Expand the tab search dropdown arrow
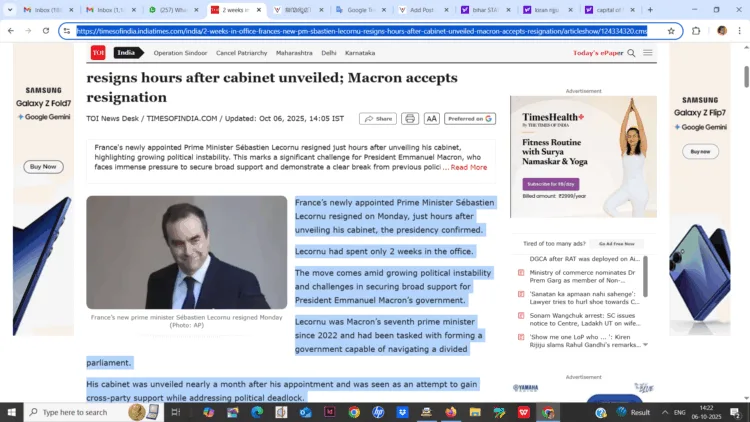Image resolution: width=750 pixels, height=422 pixels. [10, 10]
